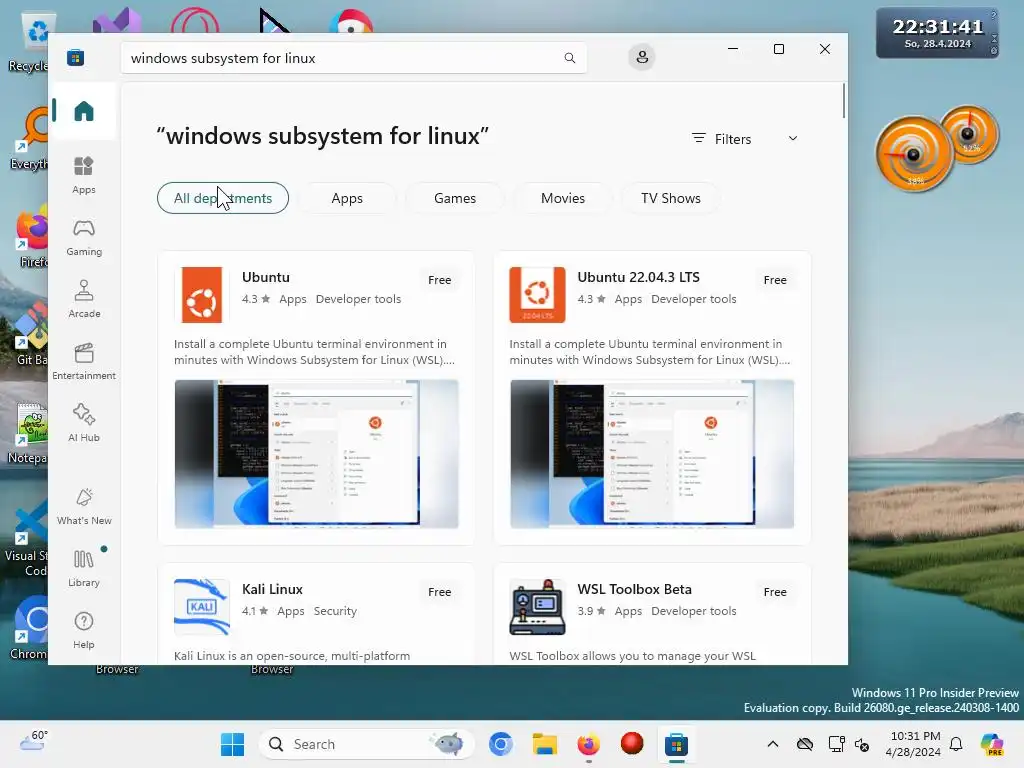
Task: Open the Ubuntu 22.04.3 LTS screenshot thumbnail
Action: [x=652, y=454]
